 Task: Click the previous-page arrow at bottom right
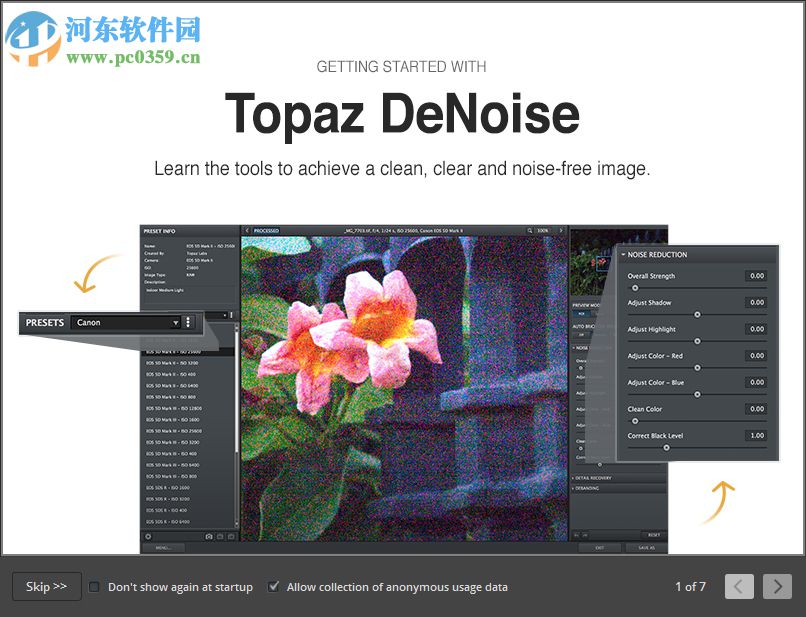click(739, 587)
